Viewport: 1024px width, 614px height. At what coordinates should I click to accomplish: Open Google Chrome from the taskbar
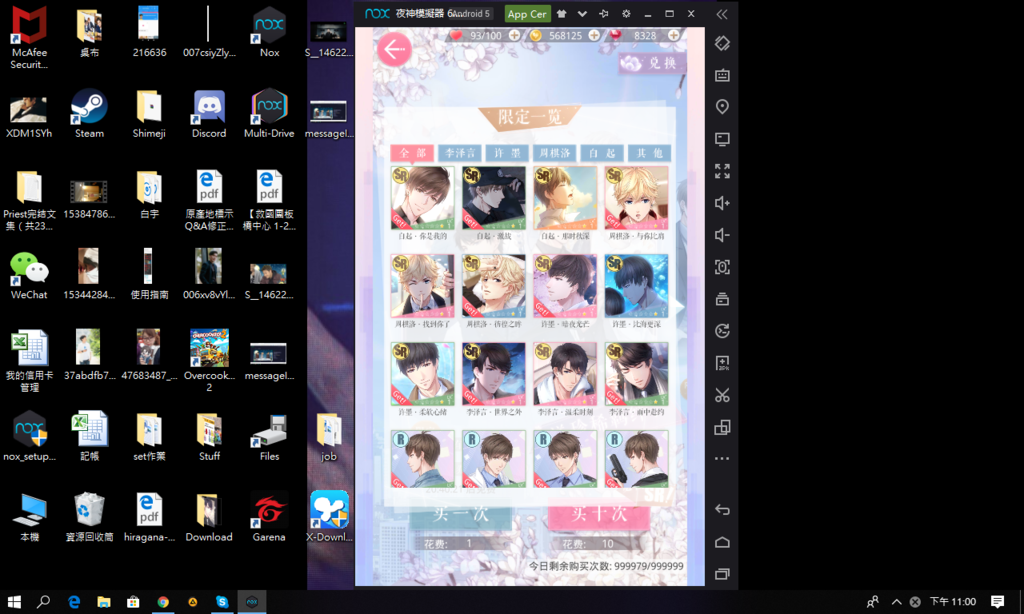click(x=163, y=602)
